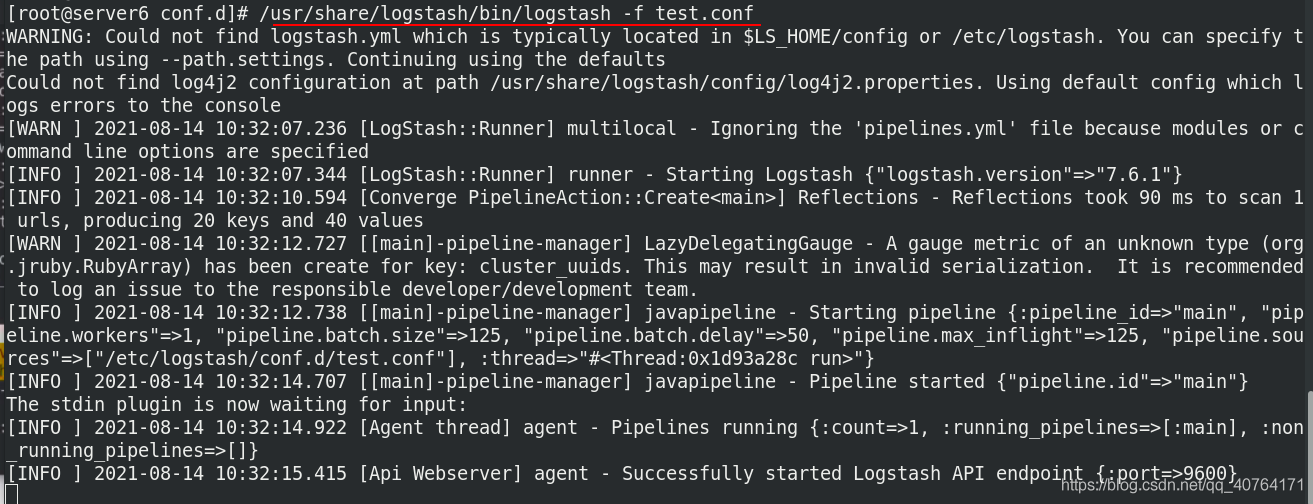Click 'The stdin plugin is now waiting for input:'
Viewport: 1313px width, 504px height.
click(237, 404)
